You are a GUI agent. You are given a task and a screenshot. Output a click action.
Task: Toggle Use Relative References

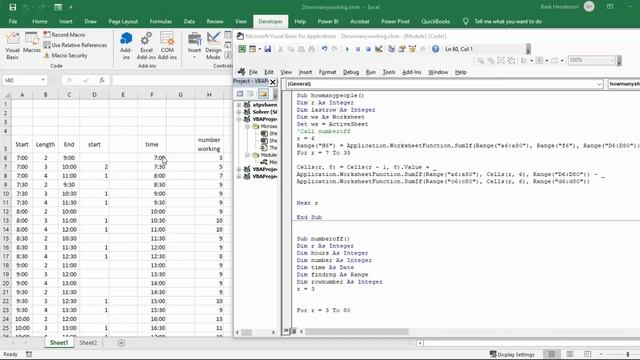coord(76,45)
